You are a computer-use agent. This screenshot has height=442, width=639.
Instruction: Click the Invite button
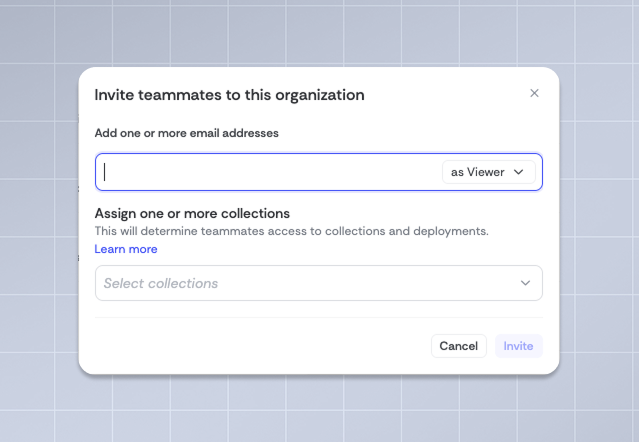point(518,346)
